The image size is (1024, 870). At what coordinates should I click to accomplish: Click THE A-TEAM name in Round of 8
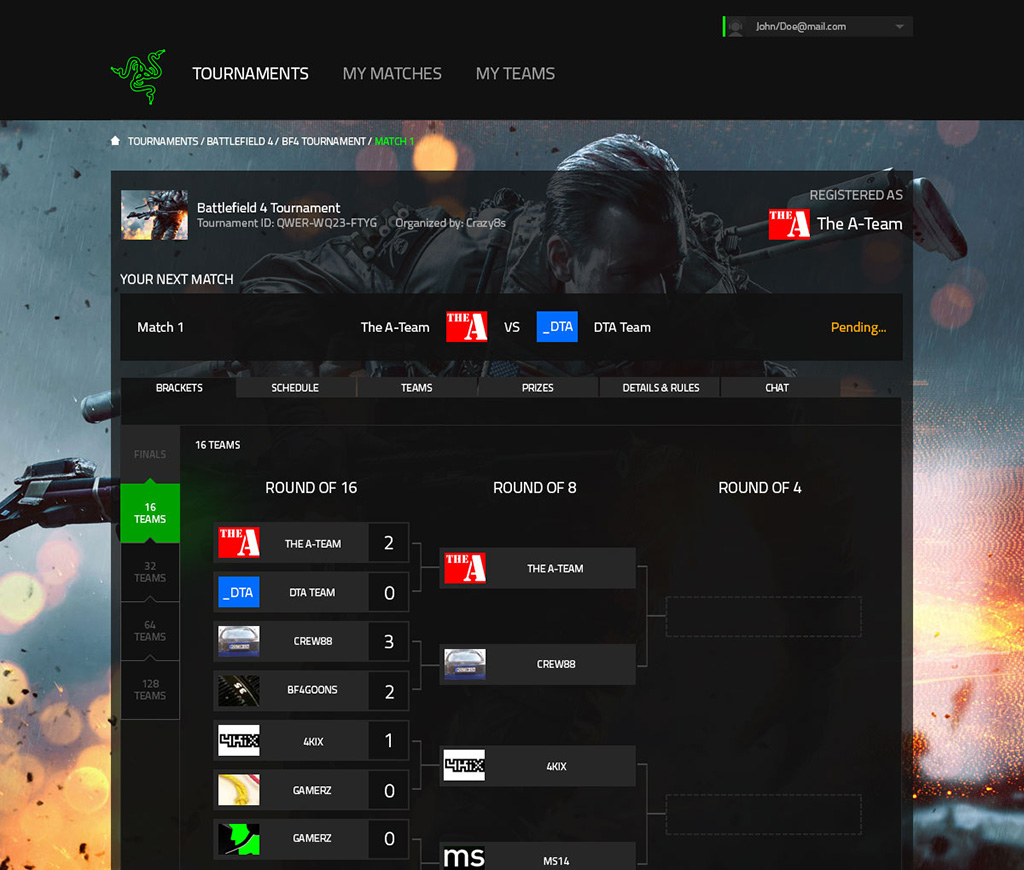pyautogui.click(x=555, y=568)
